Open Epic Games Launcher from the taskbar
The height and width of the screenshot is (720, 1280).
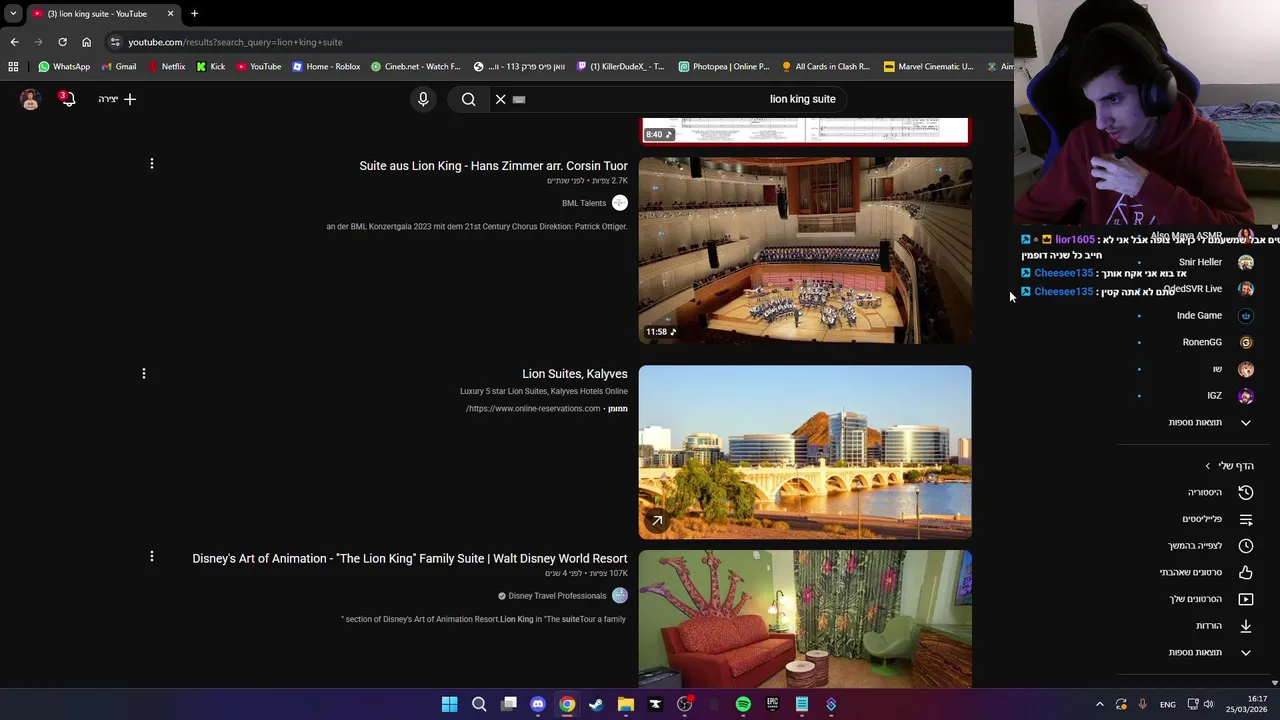pyautogui.click(x=772, y=704)
